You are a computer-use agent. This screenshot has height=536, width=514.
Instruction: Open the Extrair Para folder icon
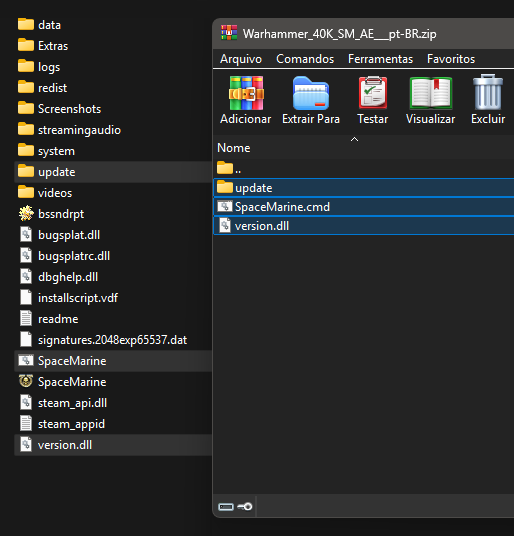[x=311, y=93]
